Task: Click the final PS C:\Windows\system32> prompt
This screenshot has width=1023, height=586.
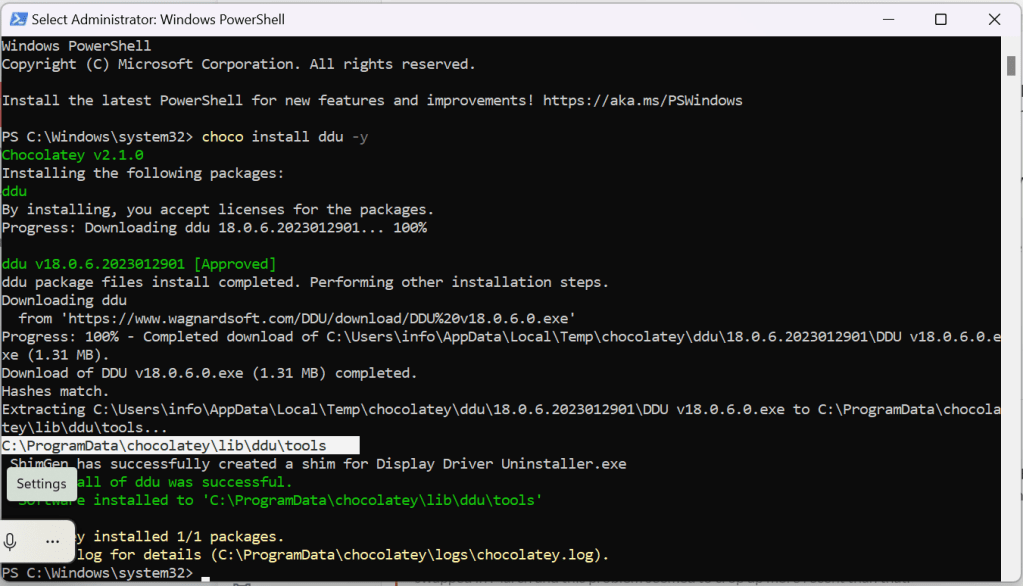Action: [97, 573]
